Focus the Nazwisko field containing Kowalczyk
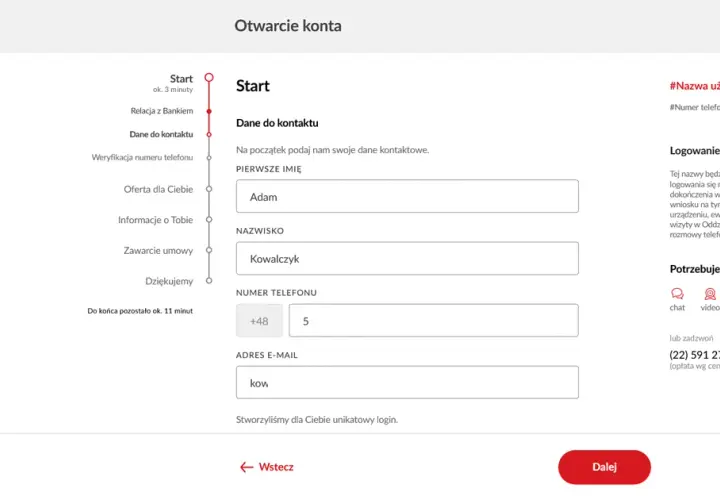 [407, 258]
